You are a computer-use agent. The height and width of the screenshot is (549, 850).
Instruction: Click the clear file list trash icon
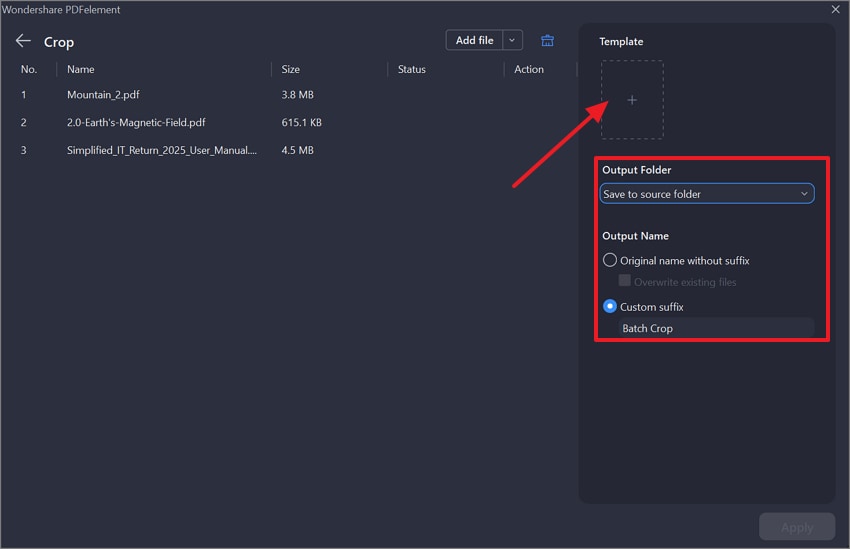[x=548, y=41]
